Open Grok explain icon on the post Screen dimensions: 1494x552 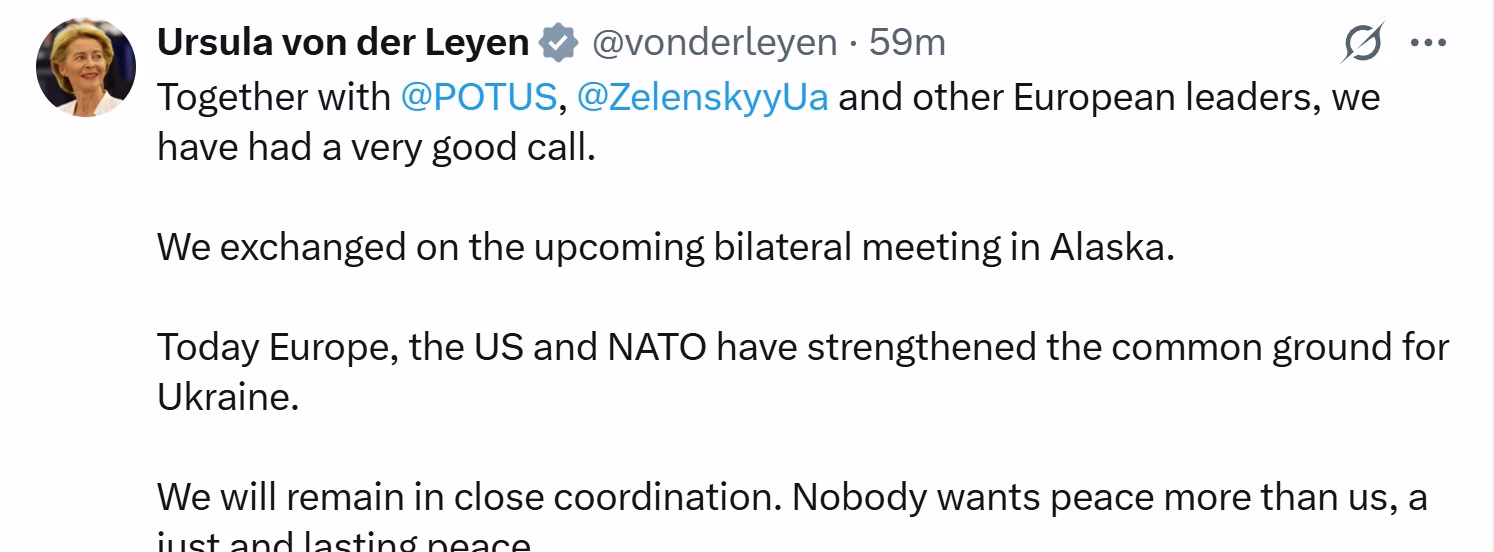coord(1364,43)
